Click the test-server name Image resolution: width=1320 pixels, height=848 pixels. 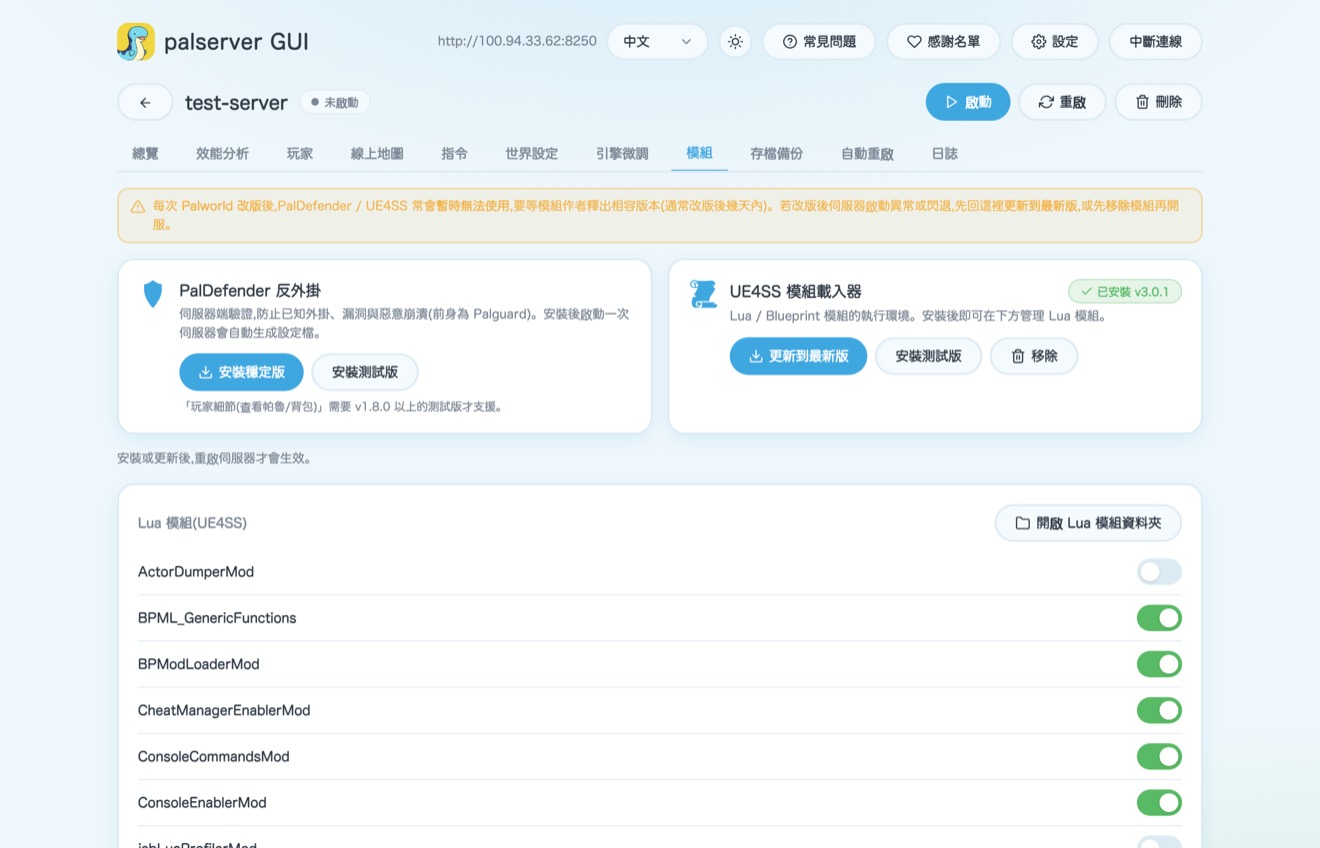236,102
